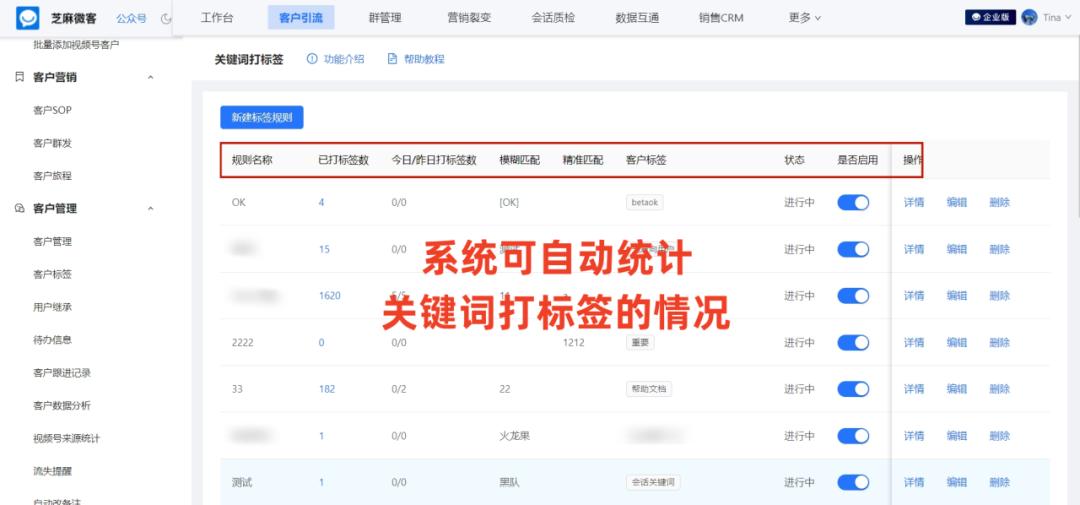Click 编辑 for the OK rule

click(x=957, y=203)
